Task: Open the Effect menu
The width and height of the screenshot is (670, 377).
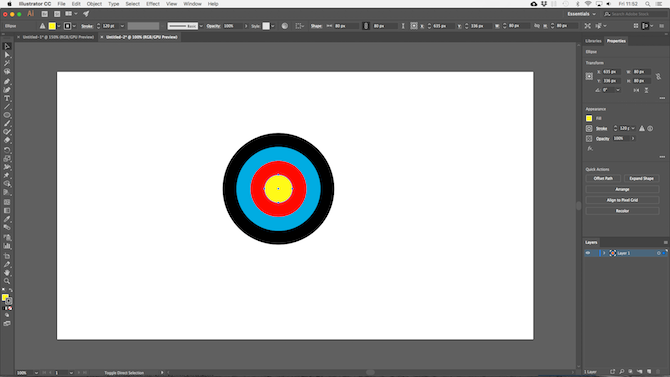Action: [153, 4]
